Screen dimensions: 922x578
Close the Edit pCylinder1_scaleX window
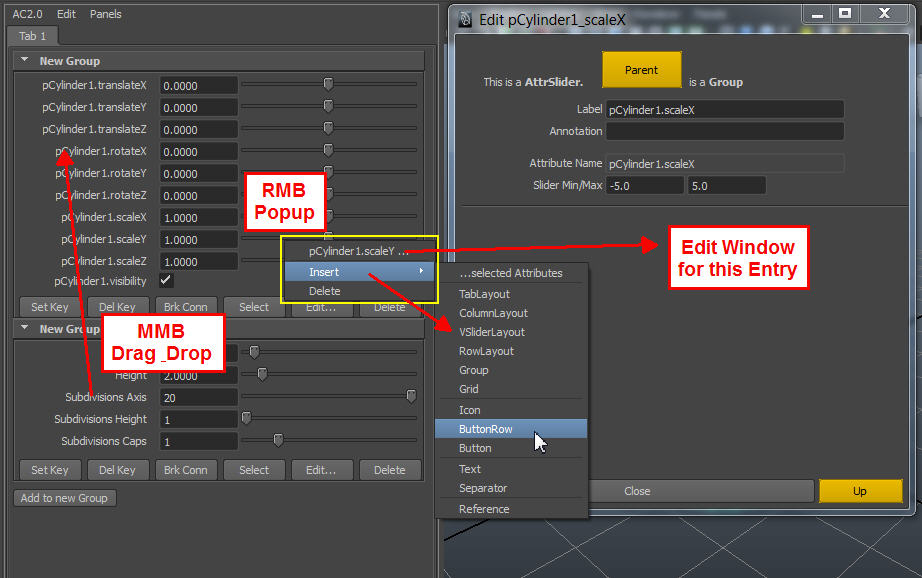(x=884, y=14)
